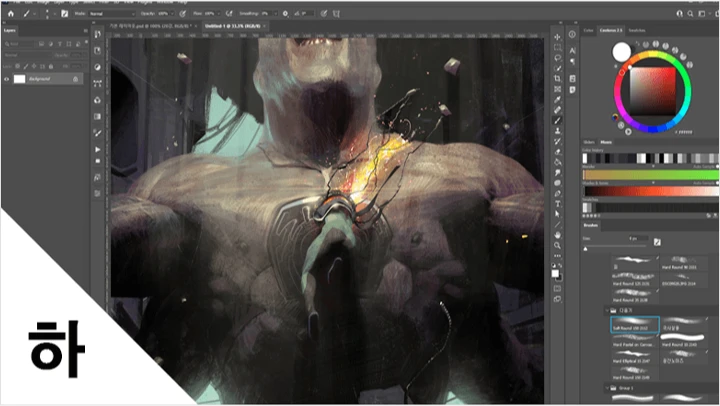The height and width of the screenshot is (406, 720).
Task: Open smoothing options gear menu
Action: 285,14
